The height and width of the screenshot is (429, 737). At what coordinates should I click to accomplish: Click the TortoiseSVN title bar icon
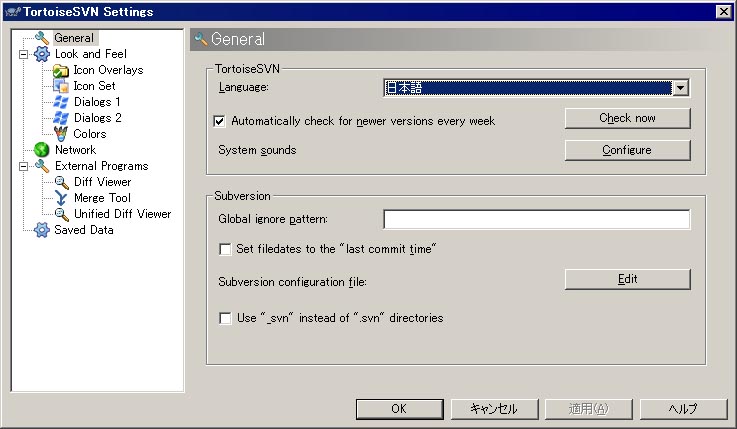point(13,12)
